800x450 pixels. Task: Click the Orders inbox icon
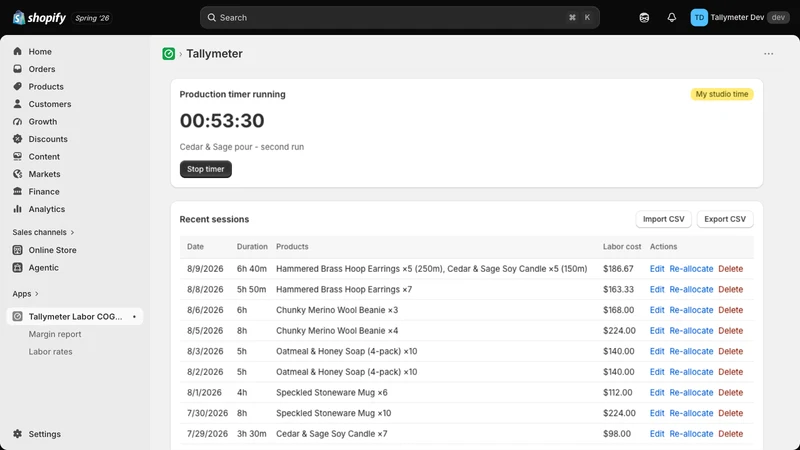(17, 69)
